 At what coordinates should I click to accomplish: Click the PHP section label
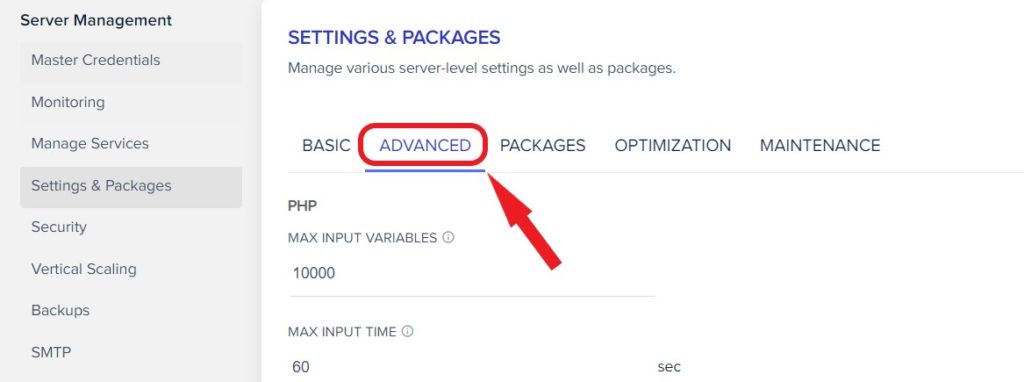pyautogui.click(x=302, y=206)
